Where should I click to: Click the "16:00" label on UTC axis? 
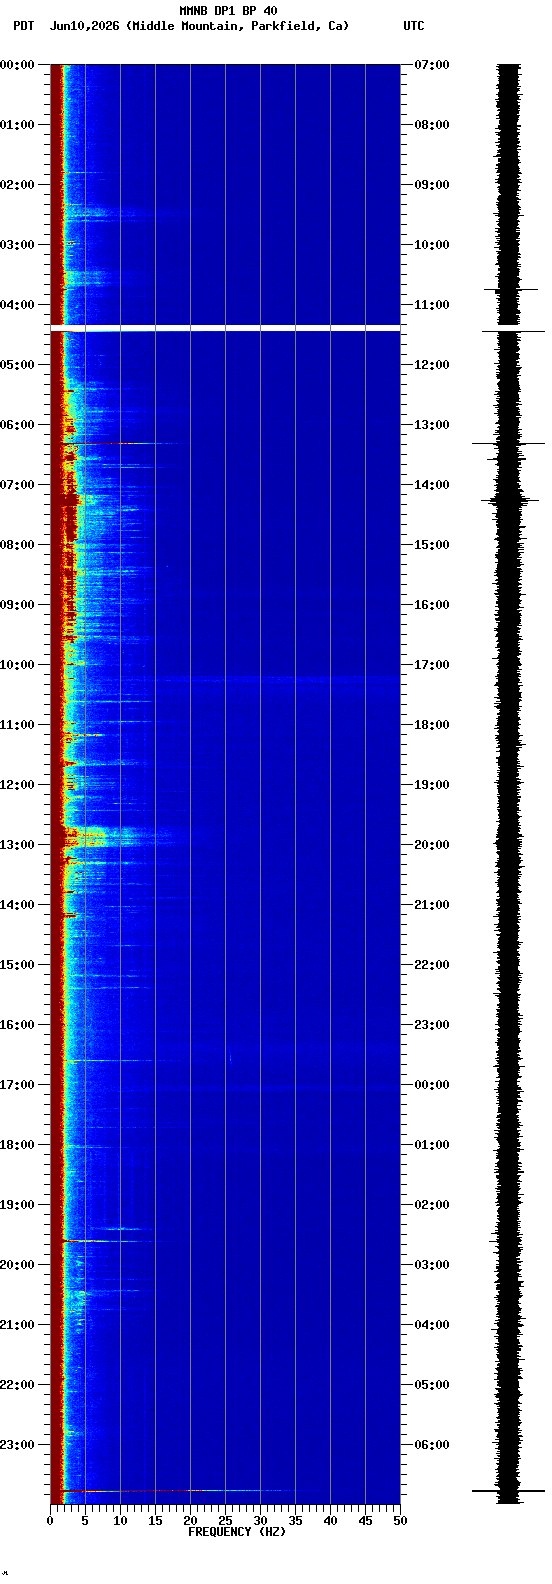(x=432, y=605)
